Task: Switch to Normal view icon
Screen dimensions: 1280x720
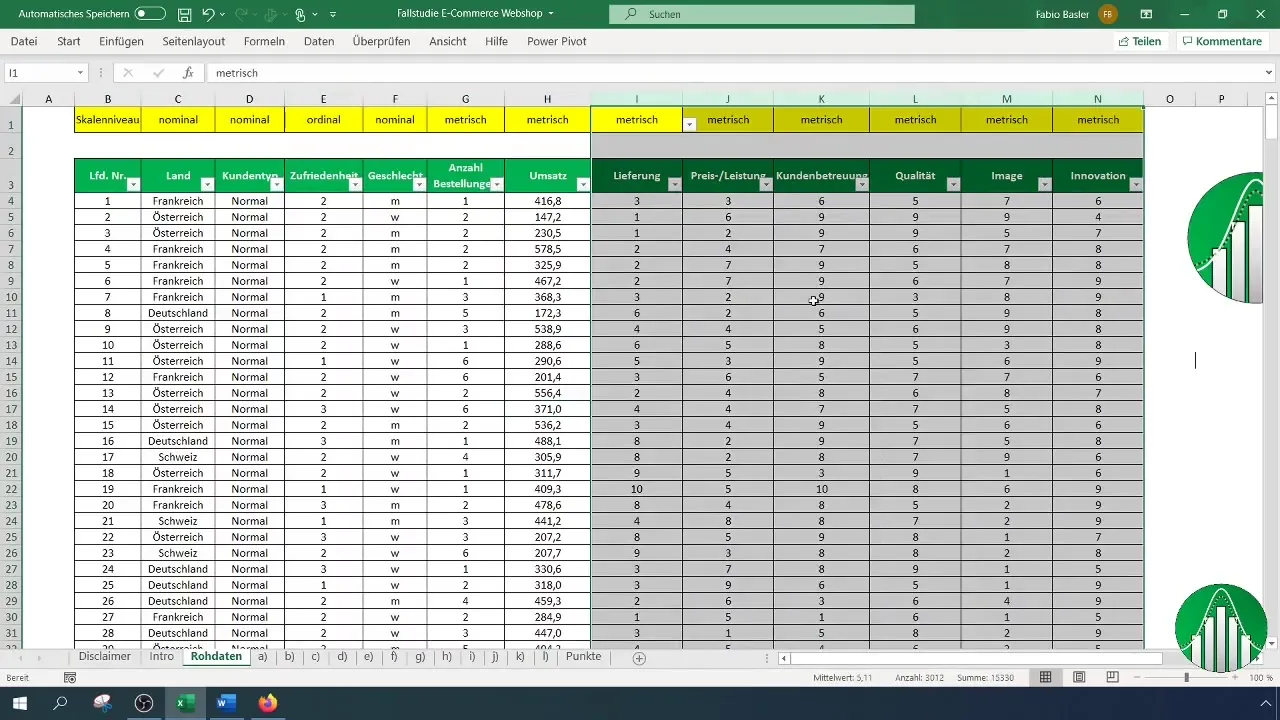Action: pyautogui.click(x=1045, y=677)
